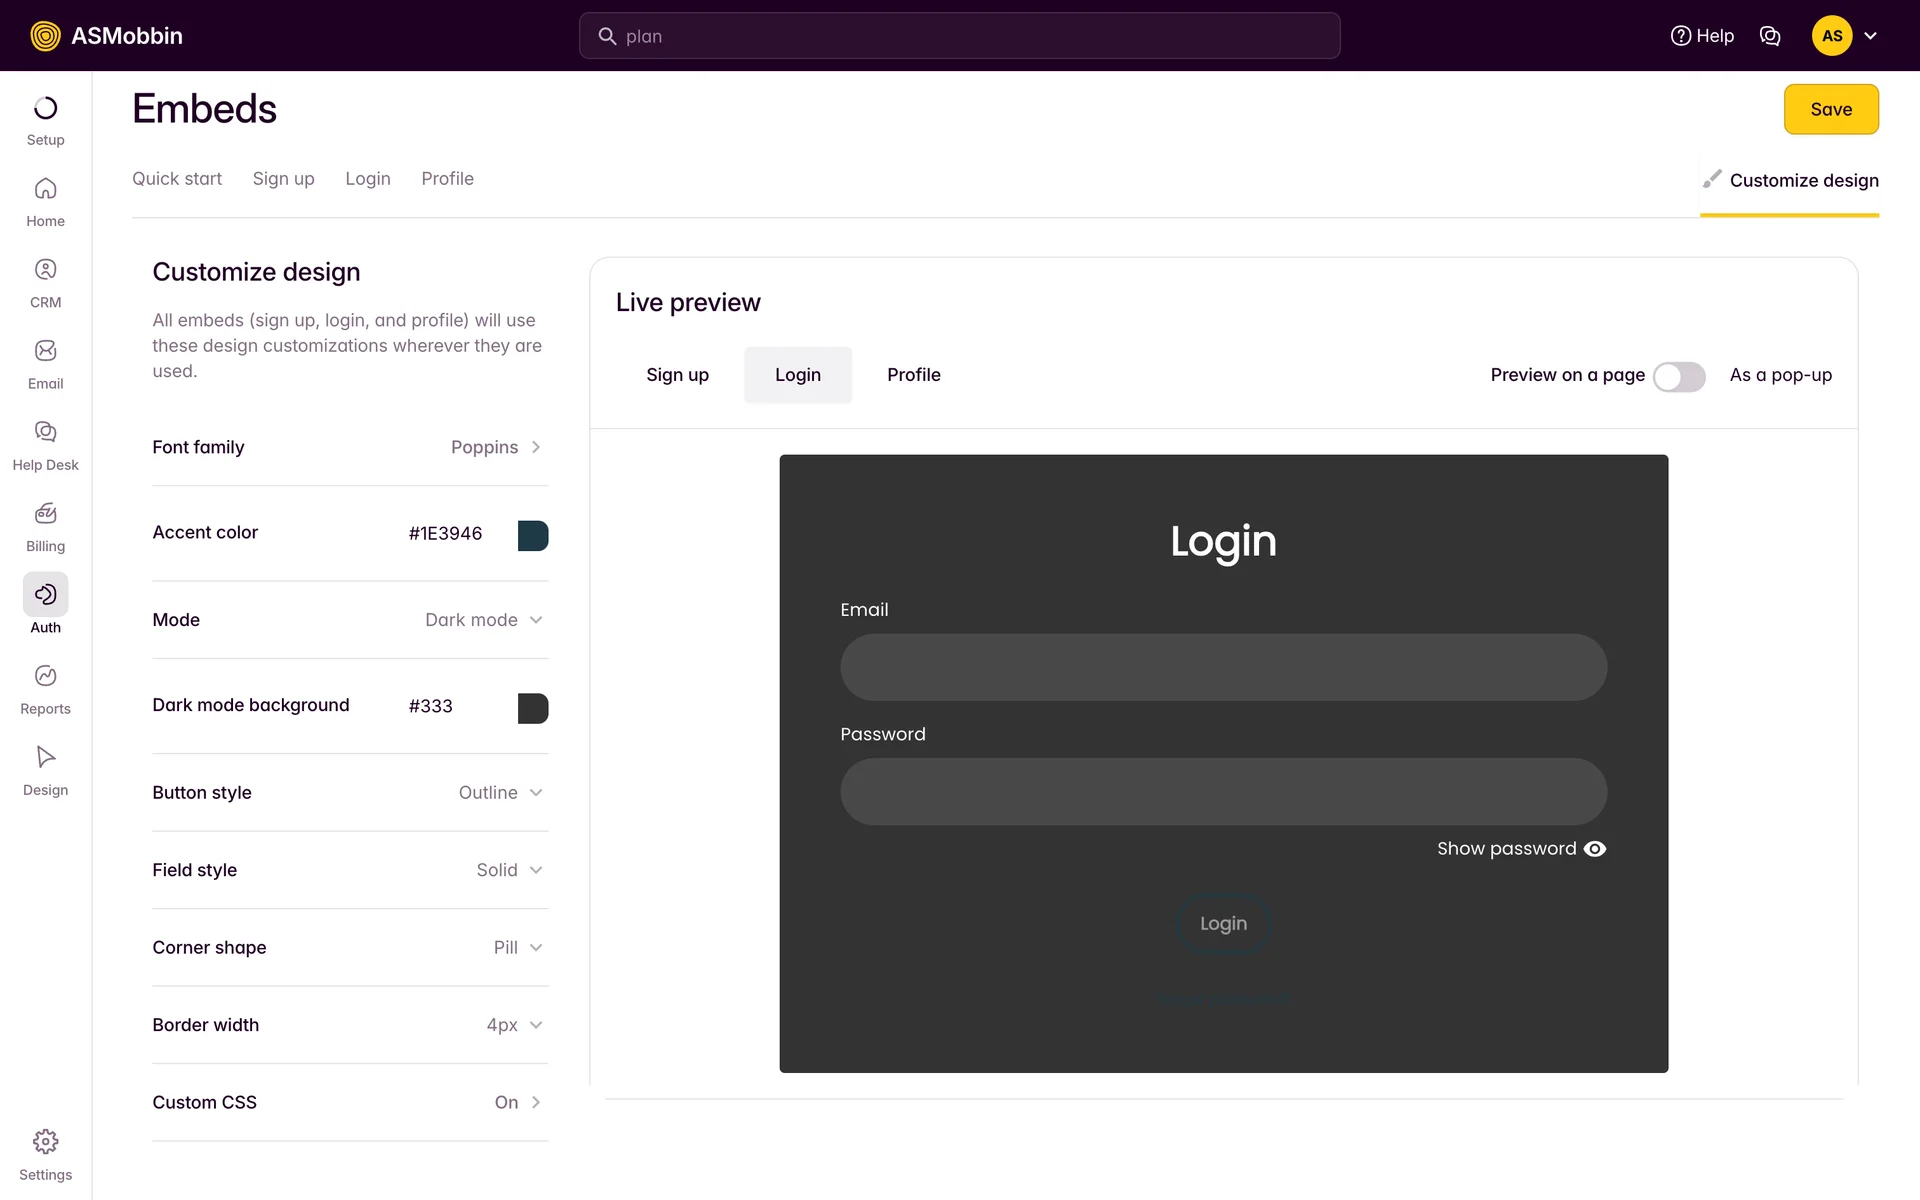Open the Design sidebar section
The image size is (1920, 1200).
[45, 770]
